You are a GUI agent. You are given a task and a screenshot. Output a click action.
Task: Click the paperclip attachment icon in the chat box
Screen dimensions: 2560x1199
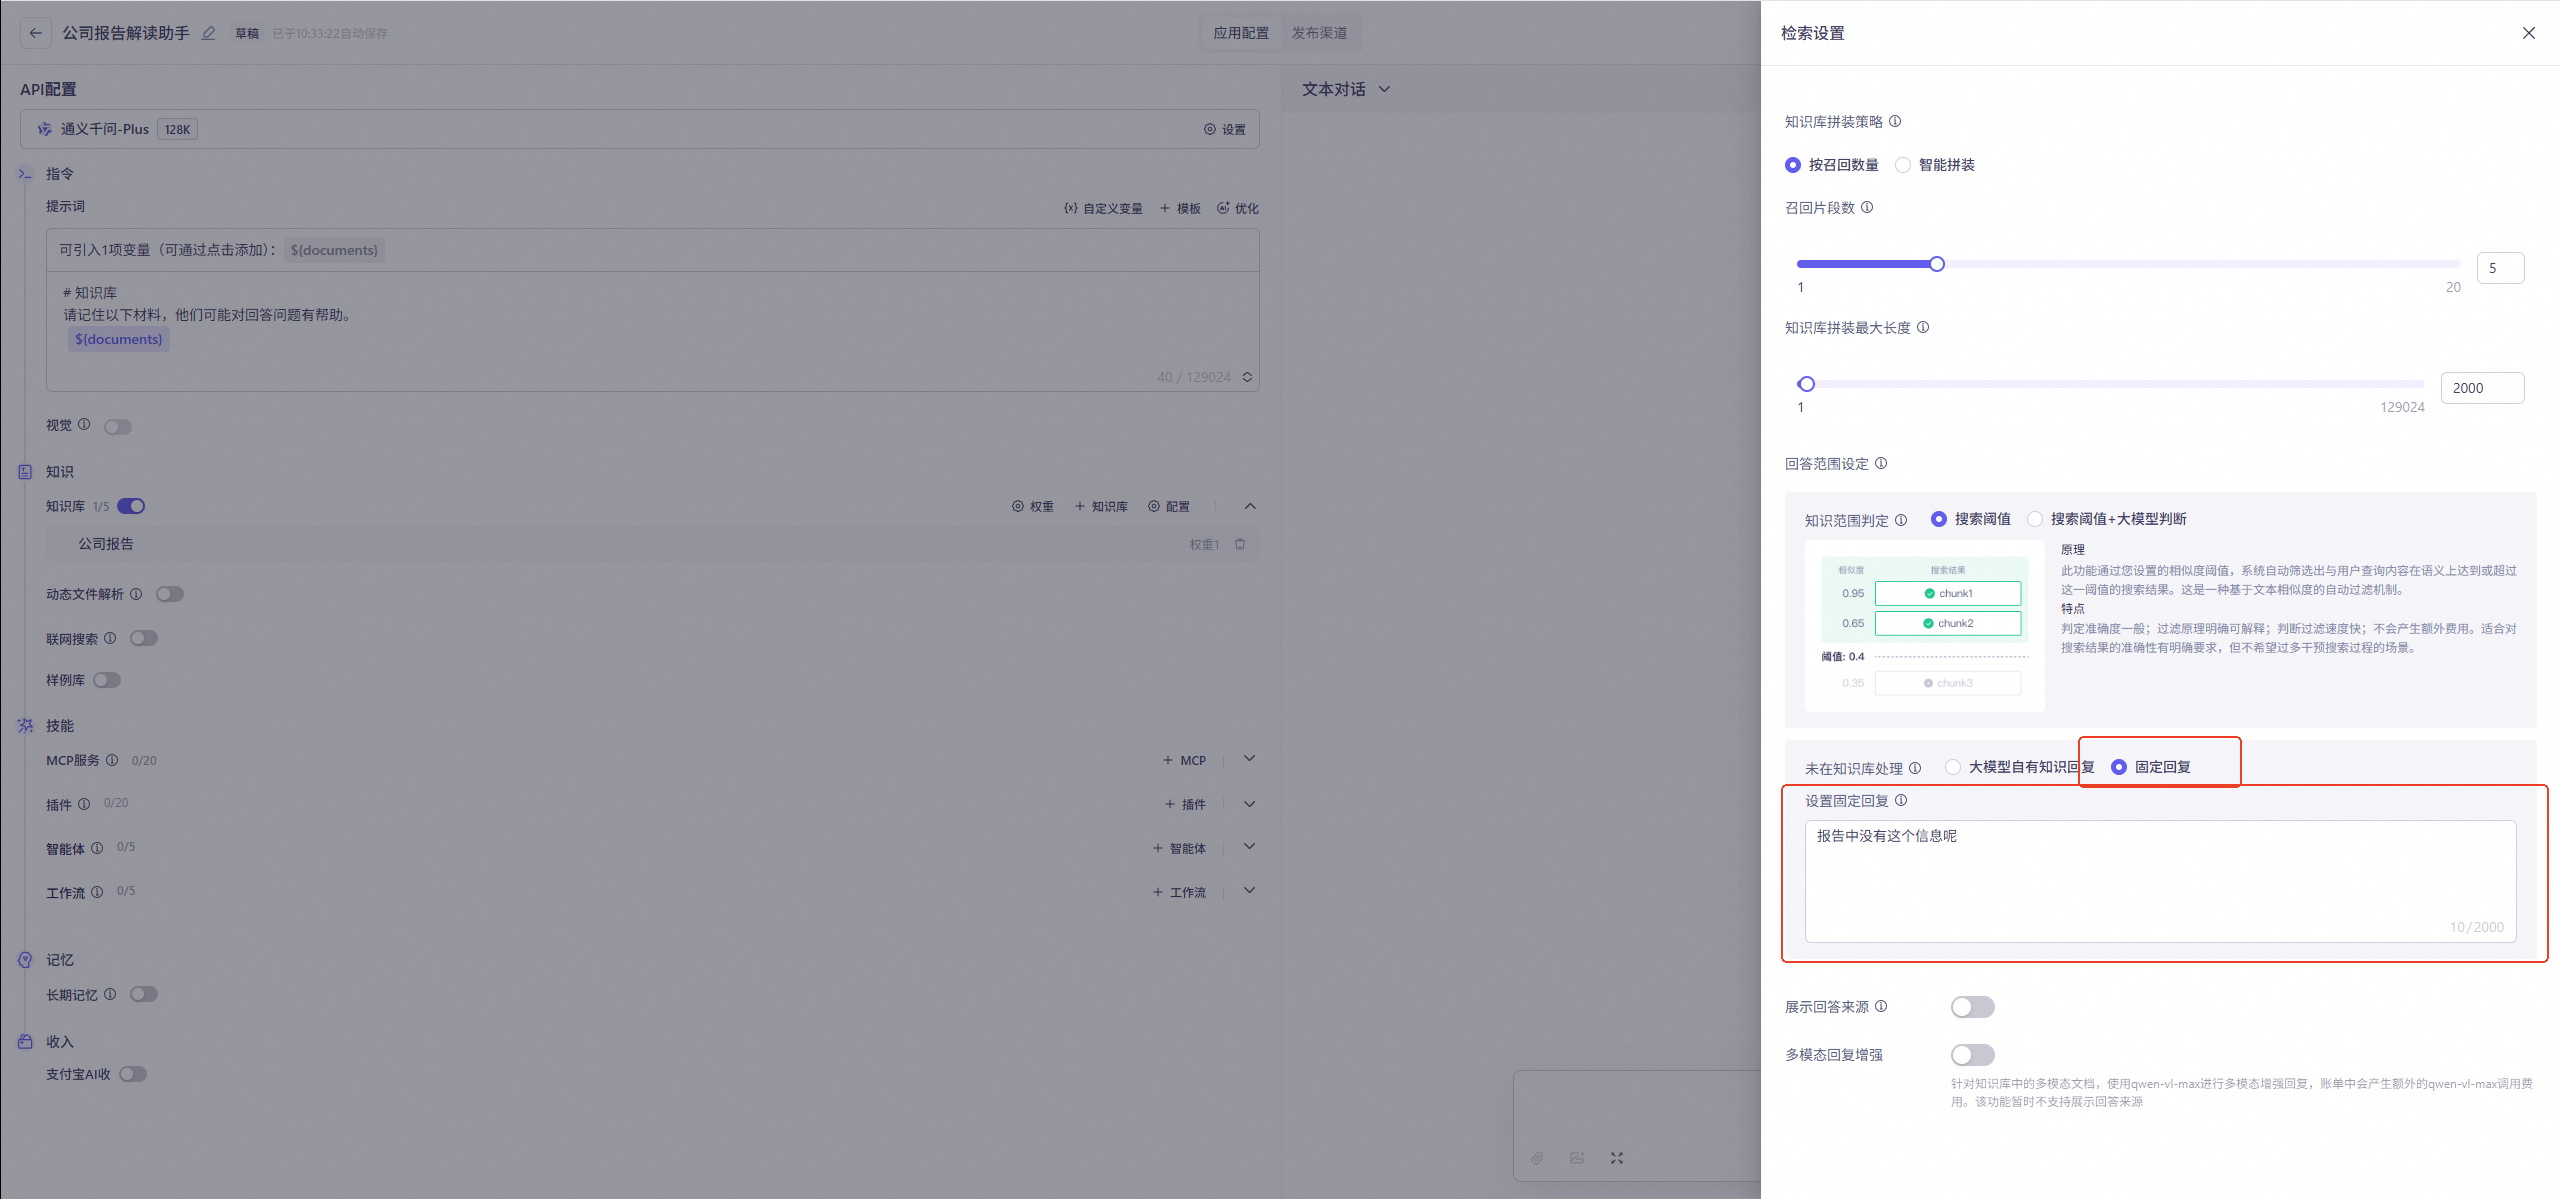1537,1158
